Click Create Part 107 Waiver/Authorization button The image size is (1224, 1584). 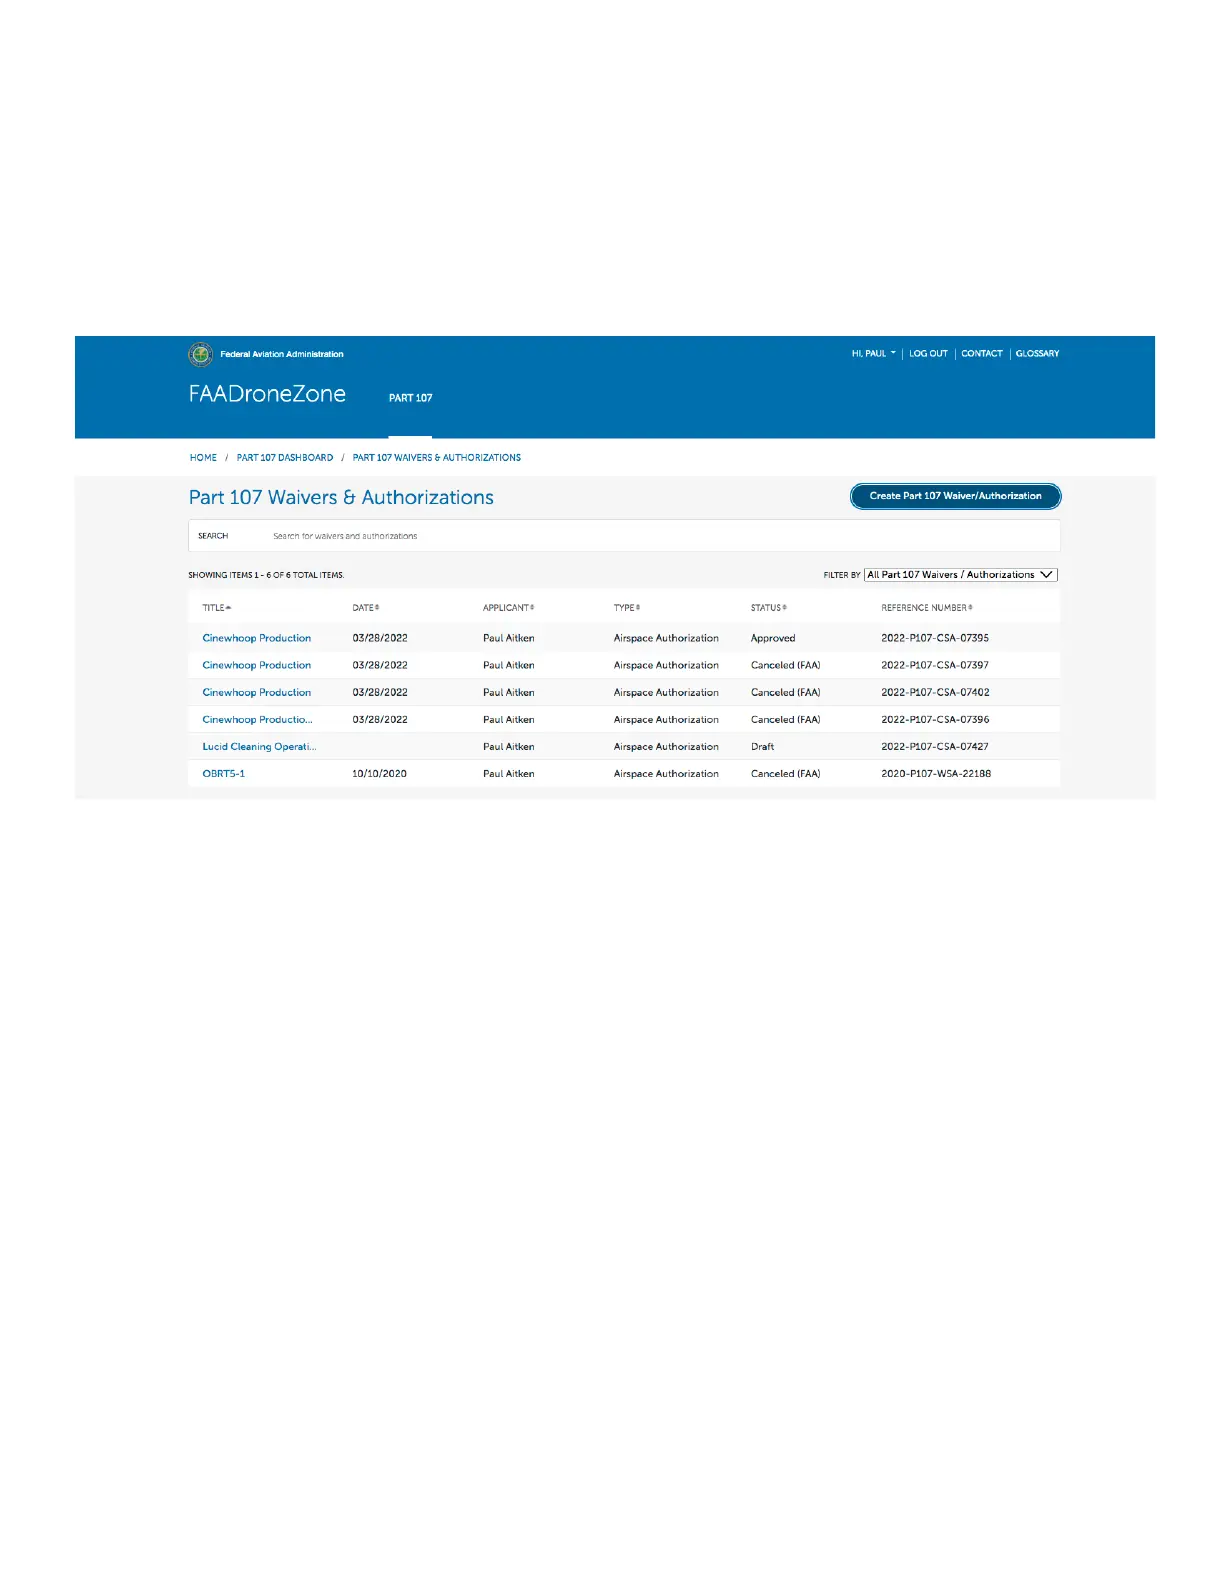click(x=955, y=496)
